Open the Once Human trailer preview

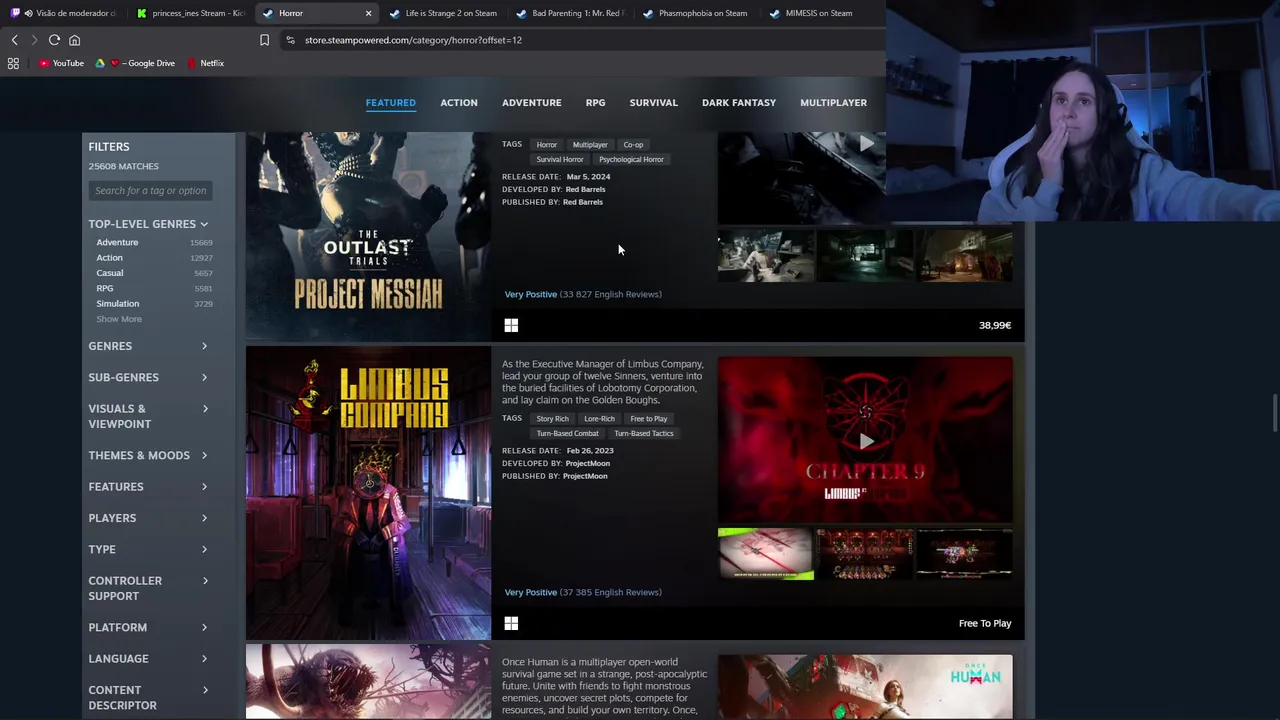pyautogui.click(x=865, y=687)
